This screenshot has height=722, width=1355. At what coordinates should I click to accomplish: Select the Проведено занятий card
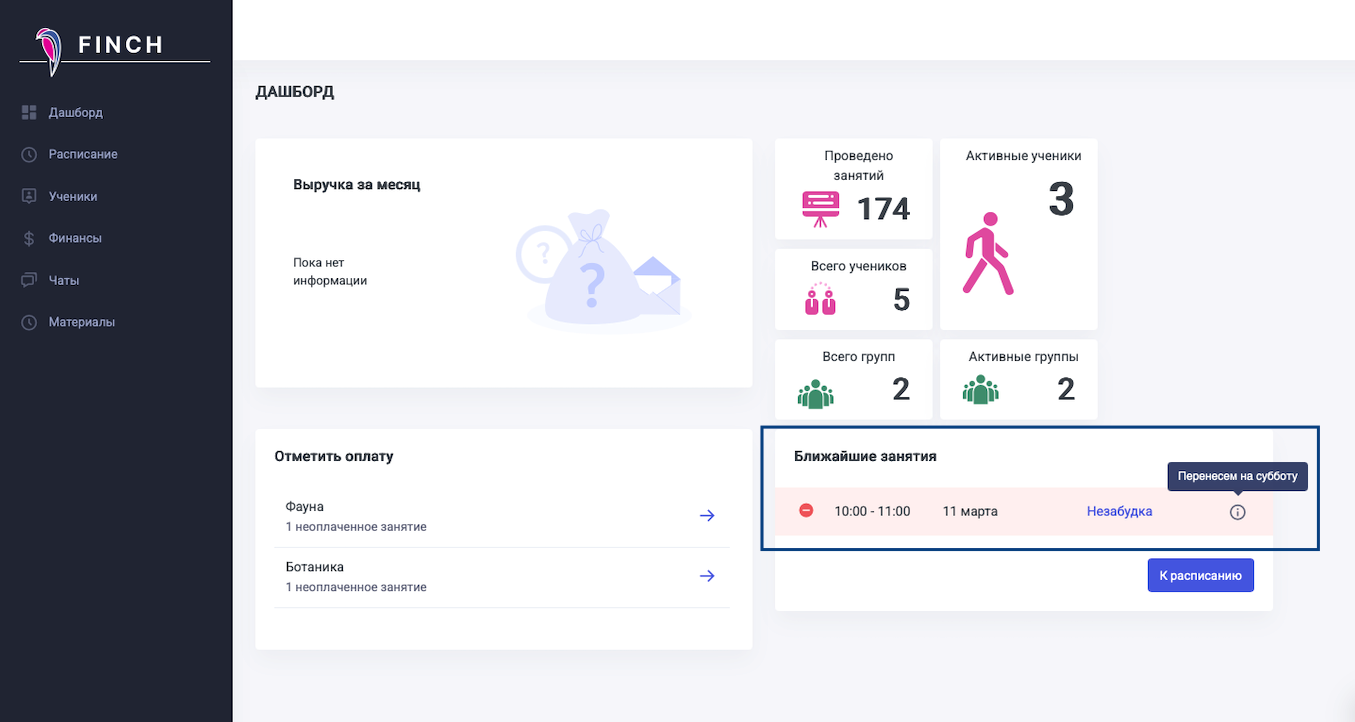(x=853, y=190)
